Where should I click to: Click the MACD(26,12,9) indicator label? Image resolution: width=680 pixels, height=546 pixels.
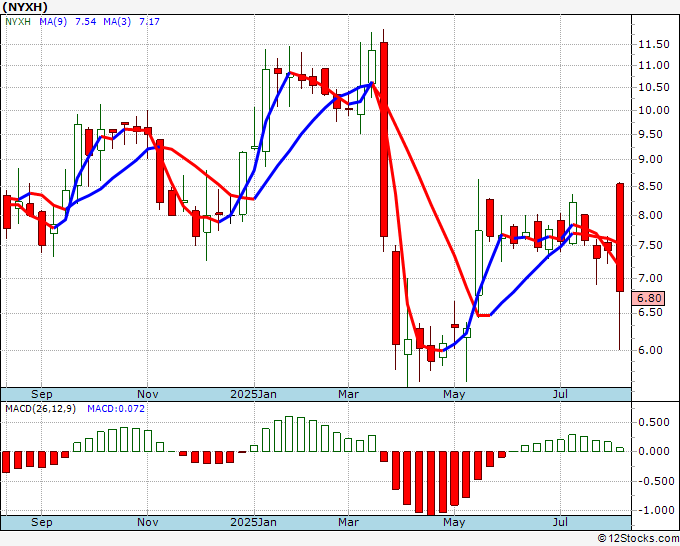40,409
